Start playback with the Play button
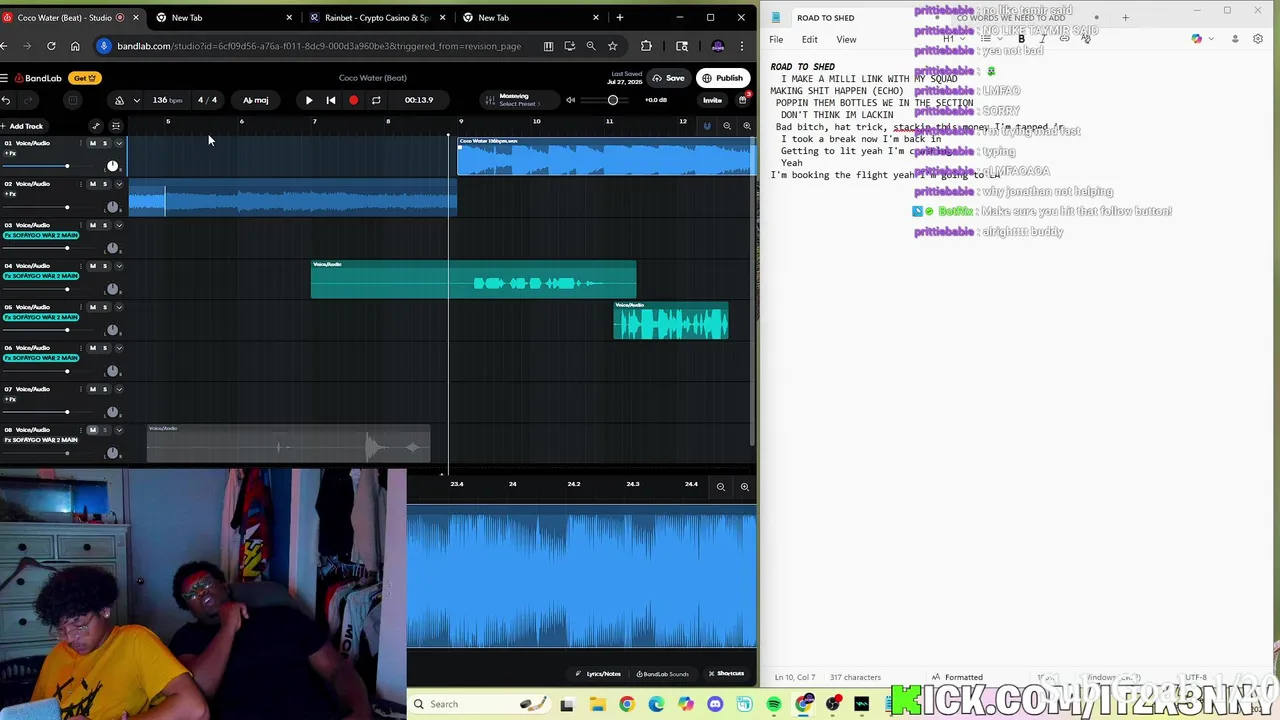 tap(309, 100)
